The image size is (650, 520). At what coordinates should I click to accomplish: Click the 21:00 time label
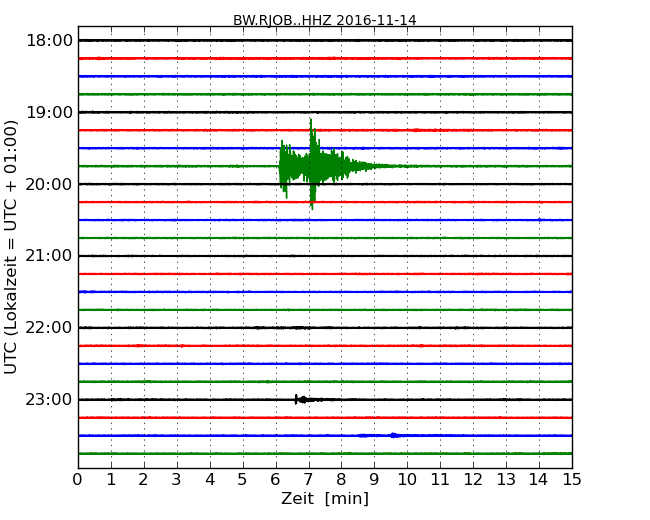point(49,256)
